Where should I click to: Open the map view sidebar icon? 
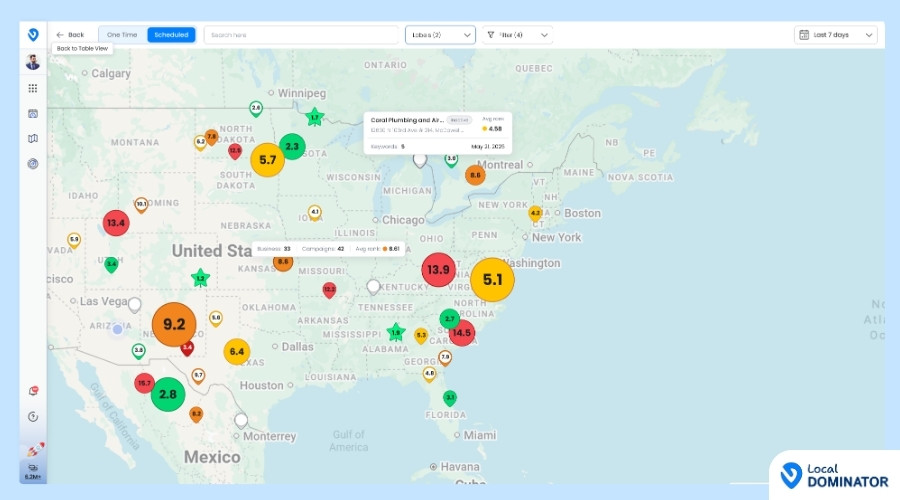tap(33, 138)
